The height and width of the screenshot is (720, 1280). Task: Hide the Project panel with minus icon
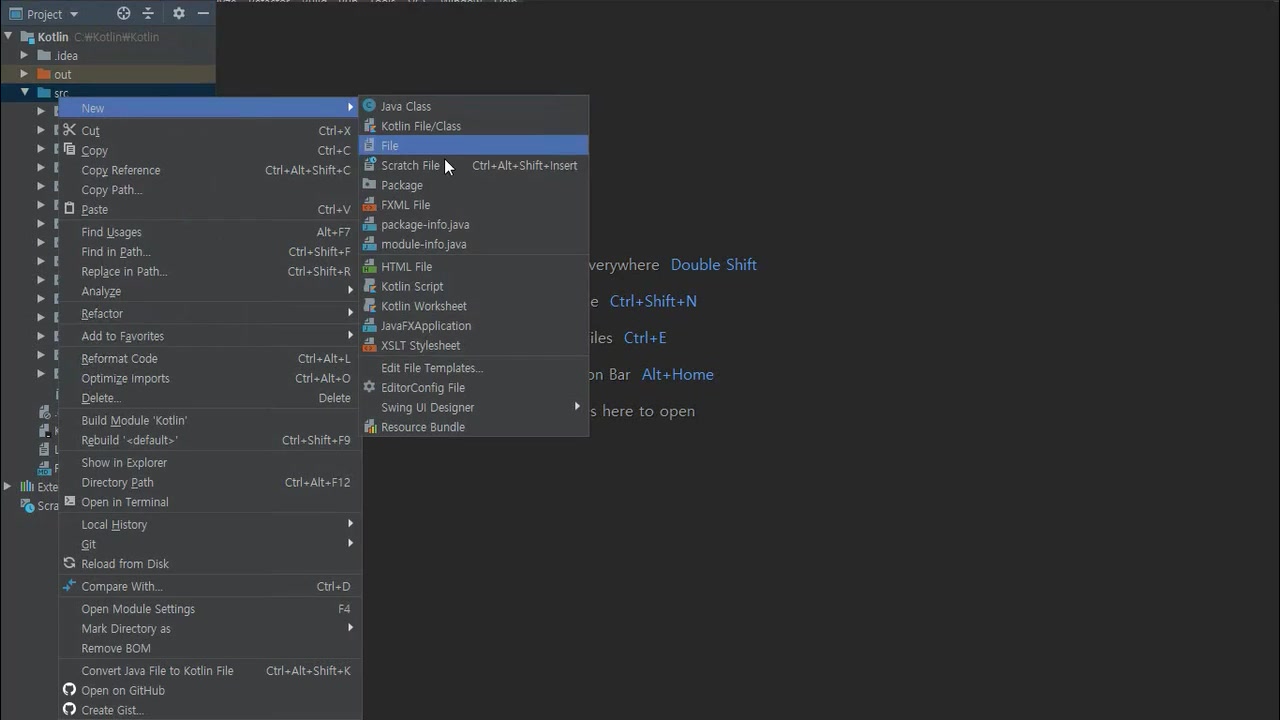pos(203,14)
